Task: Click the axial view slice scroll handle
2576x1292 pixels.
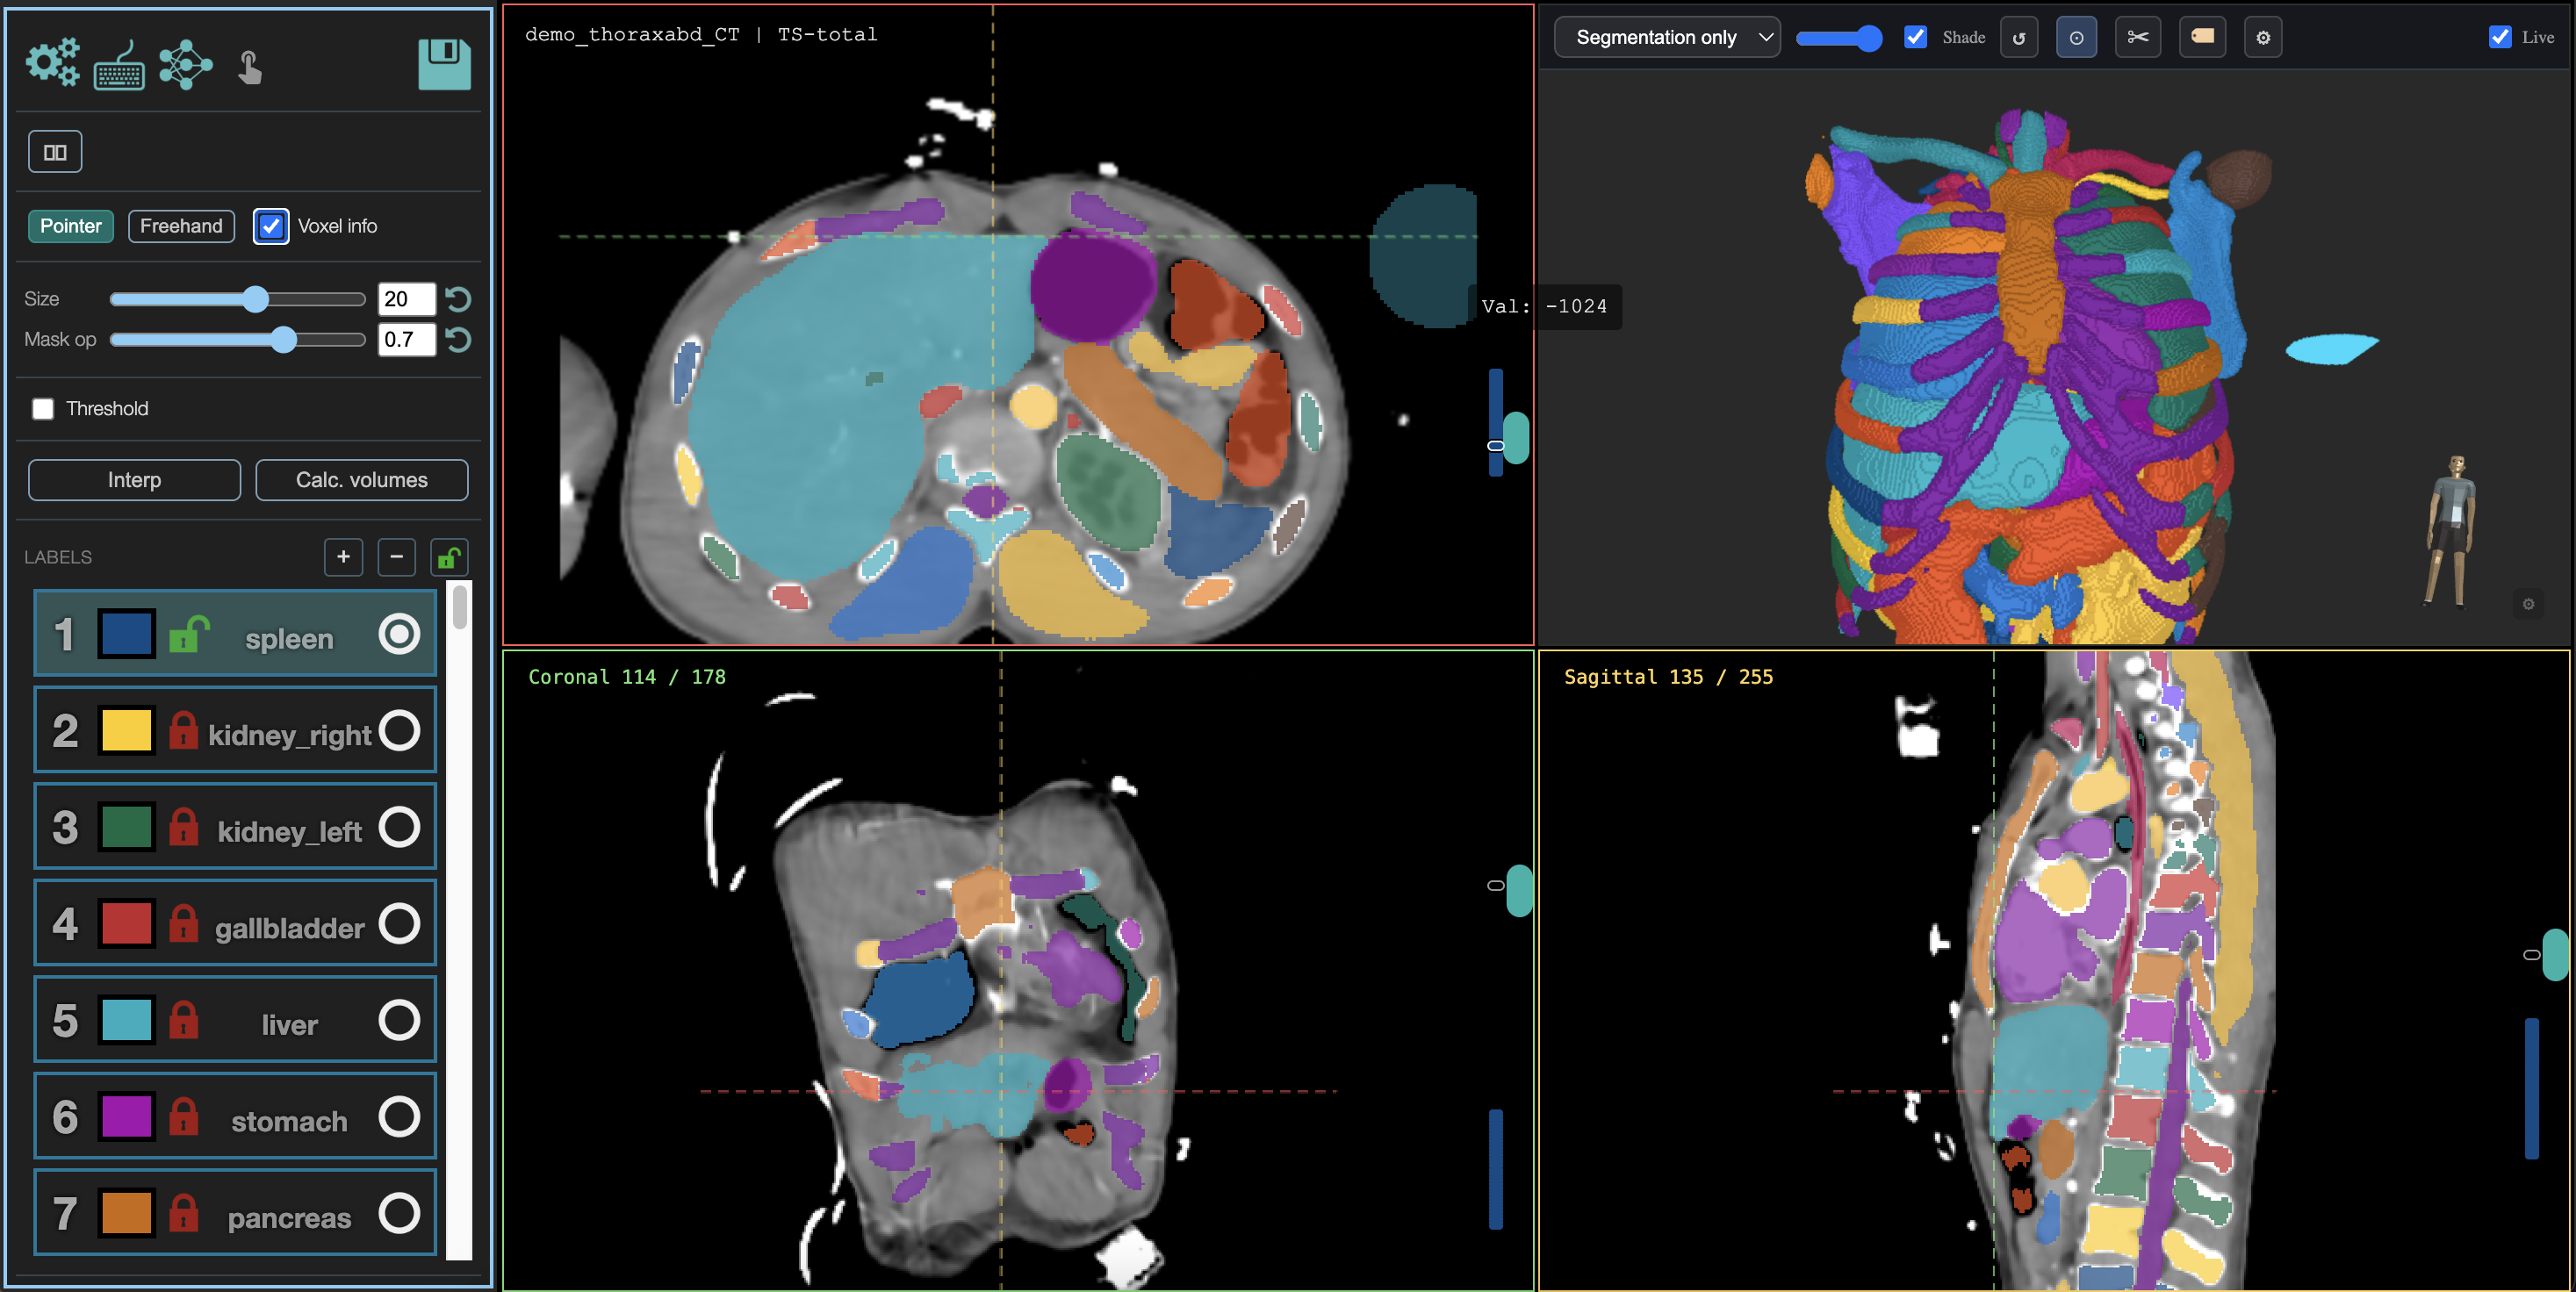Action: coord(1517,437)
